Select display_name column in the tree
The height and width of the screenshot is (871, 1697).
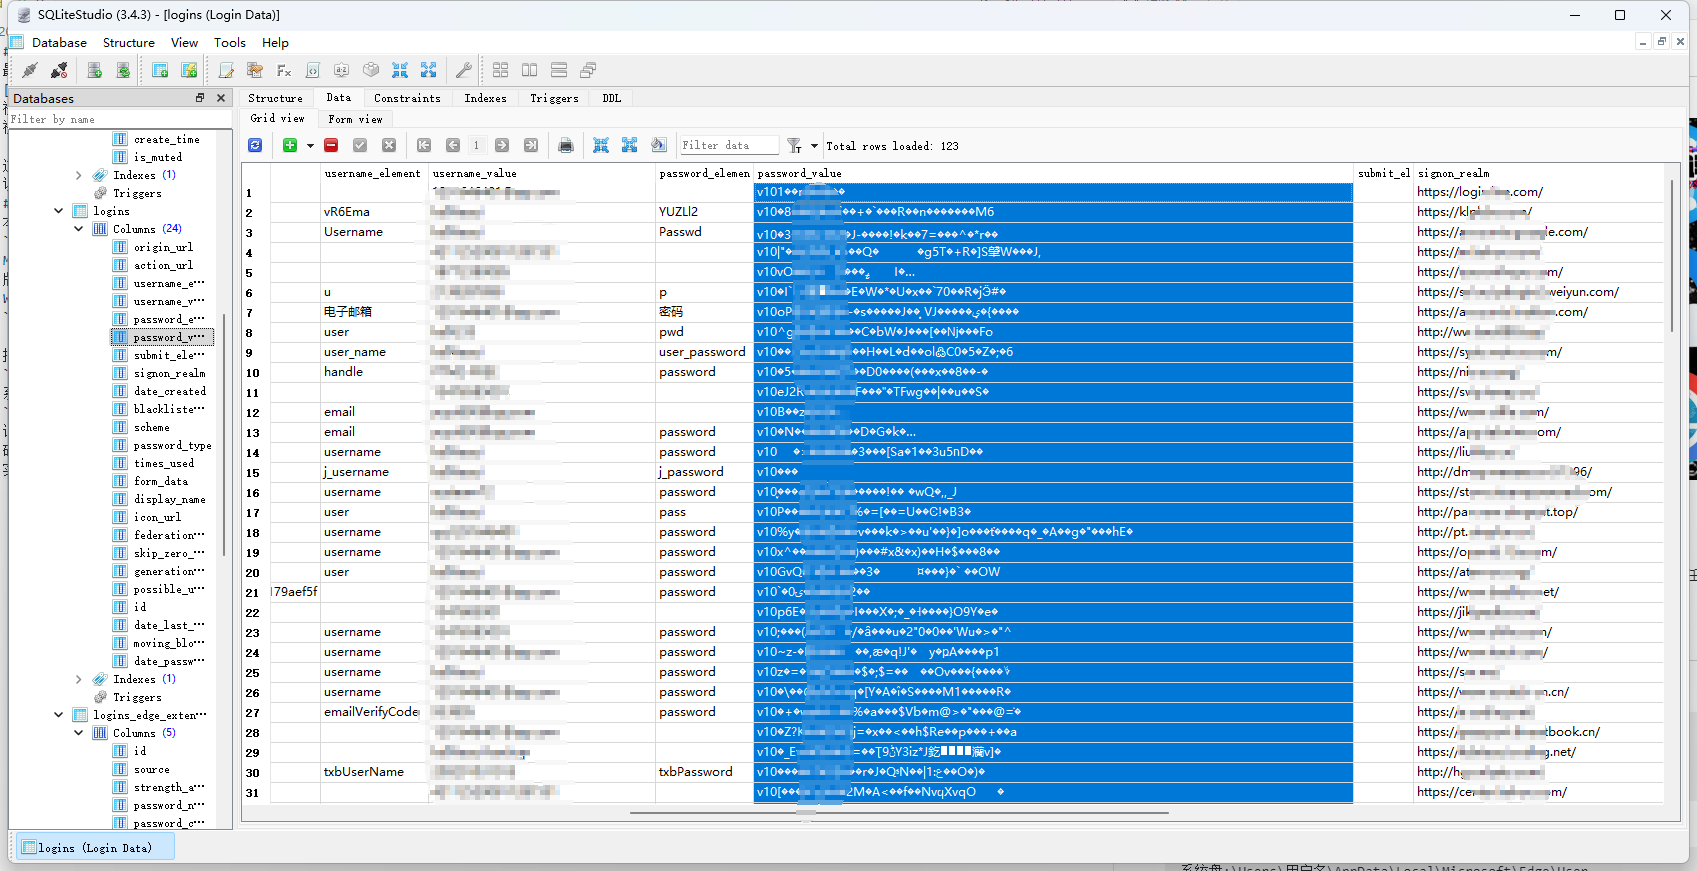(169, 499)
